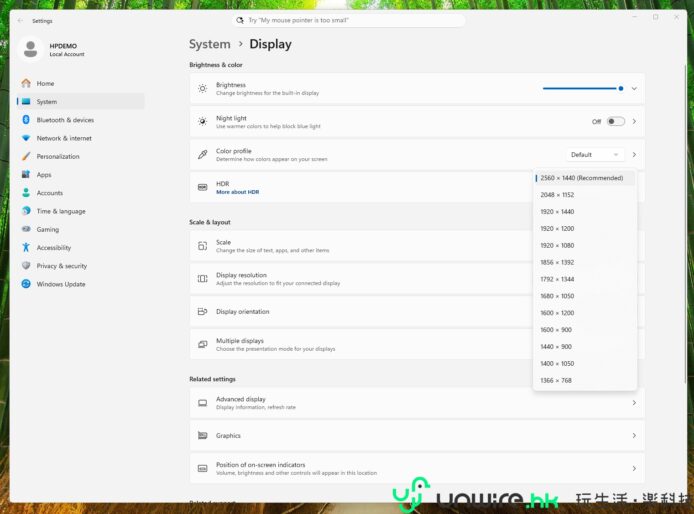Select 1856 × 1392 resolution
The image size is (694, 514).
[585, 262]
